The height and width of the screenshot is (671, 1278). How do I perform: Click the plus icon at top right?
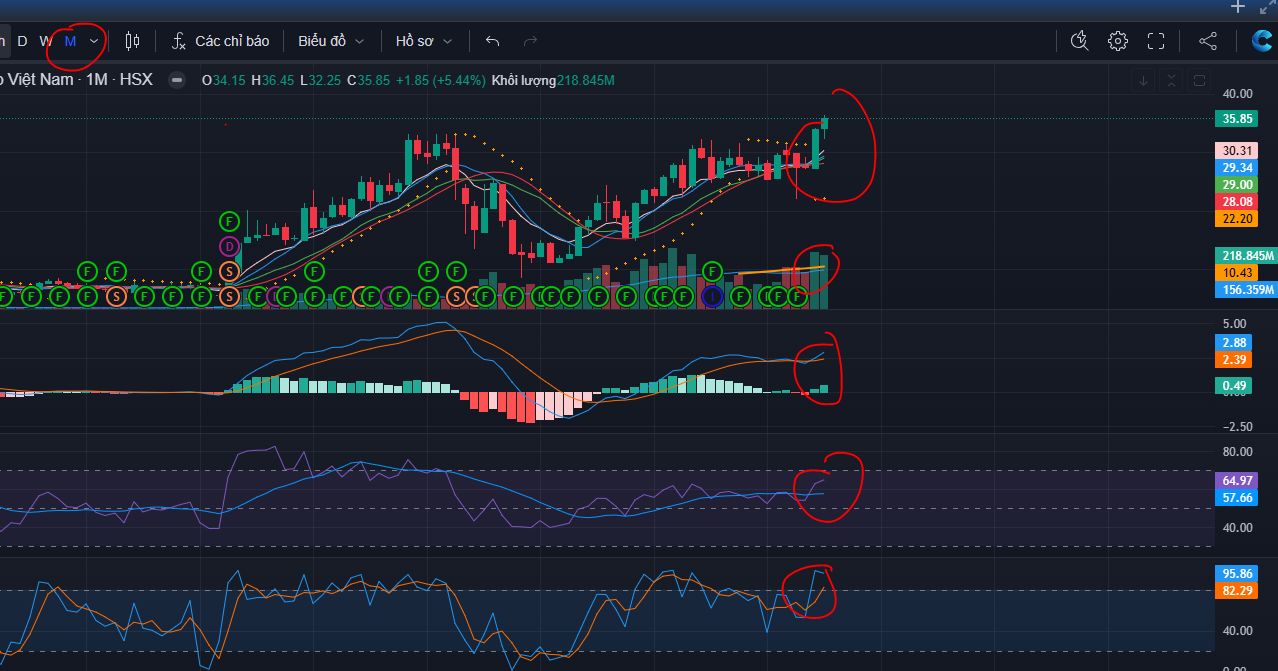coord(1238,7)
